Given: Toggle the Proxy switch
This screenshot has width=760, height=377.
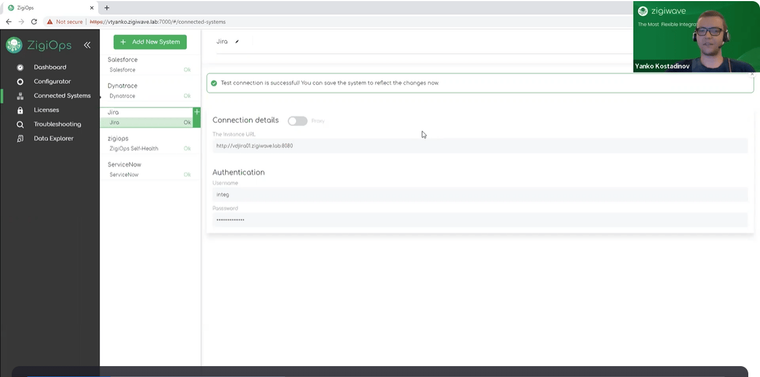Looking at the screenshot, I should click(x=297, y=121).
